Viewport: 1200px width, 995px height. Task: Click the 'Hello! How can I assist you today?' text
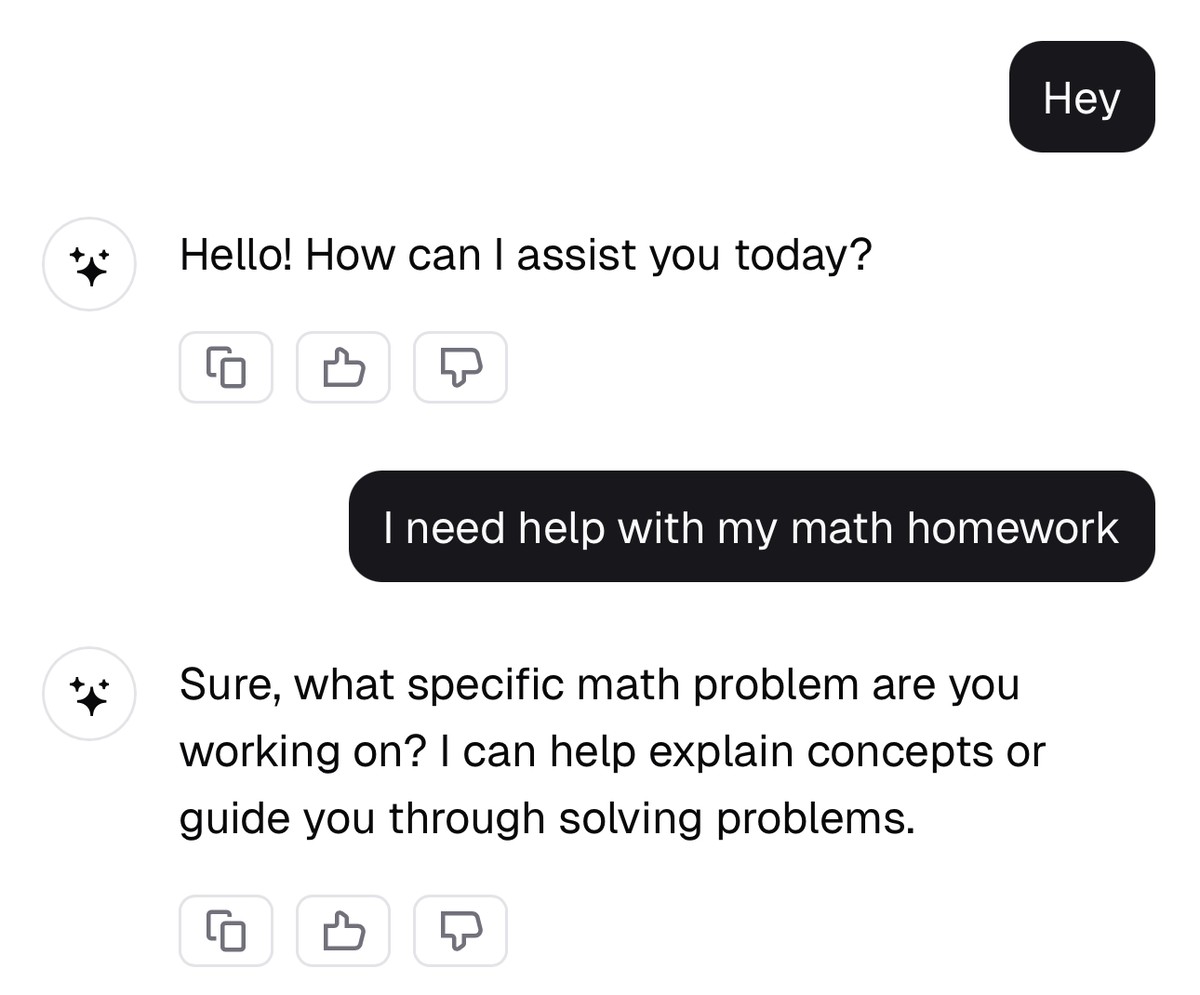[526, 256]
